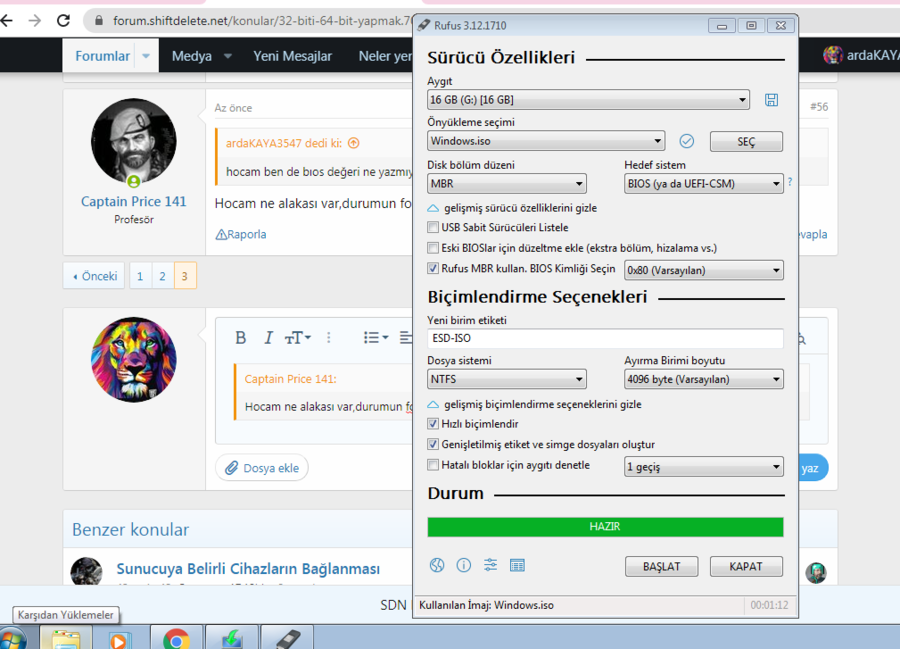Click the green HAZIR progress bar
The height and width of the screenshot is (649, 900).
click(x=606, y=527)
